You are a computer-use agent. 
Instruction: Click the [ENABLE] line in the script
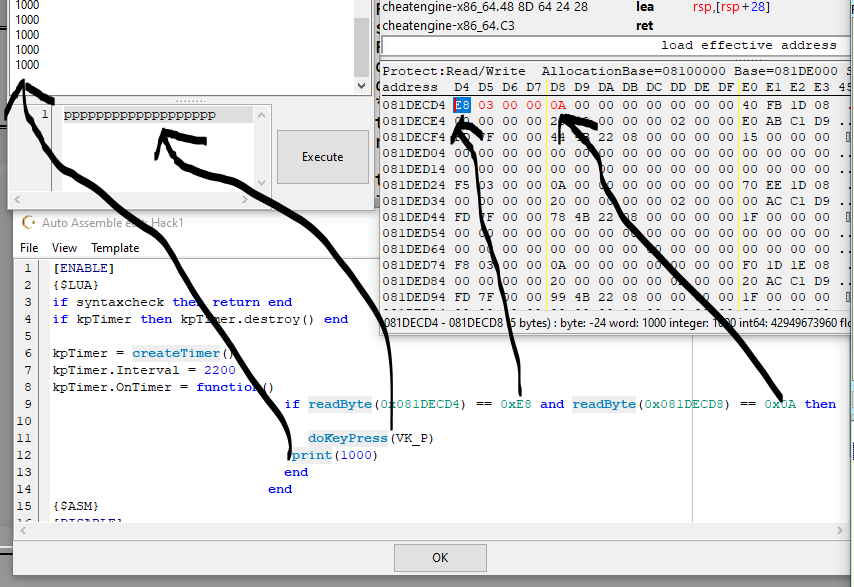pyautogui.click(x=83, y=268)
